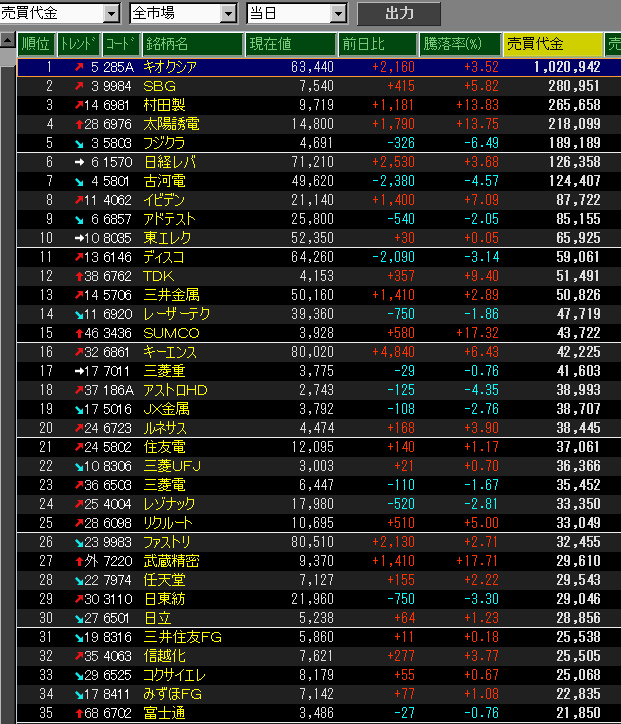The width and height of the screenshot is (621, 724).
Task: Click the up-right trend arrow for キオクシア
Action: tap(79, 67)
